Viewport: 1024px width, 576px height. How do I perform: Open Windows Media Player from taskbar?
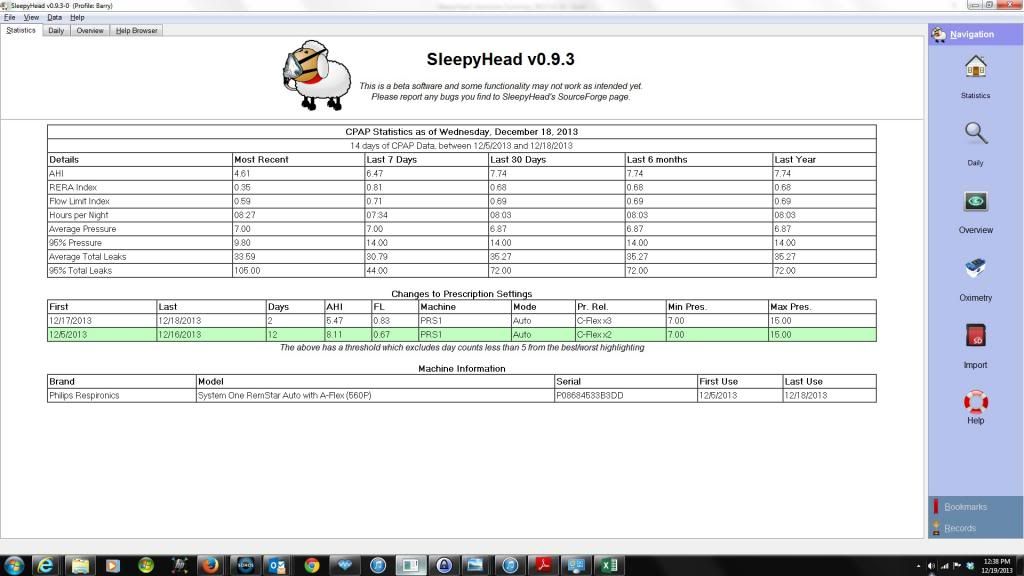[113, 565]
